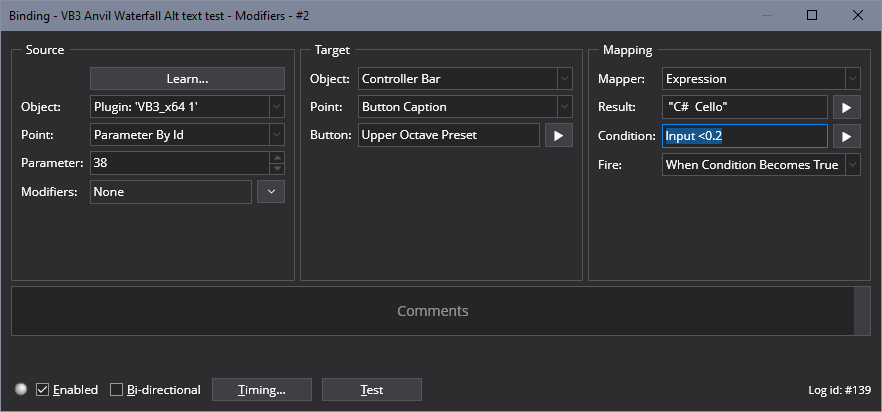Open the Timing... settings button
This screenshot has height=412, width=882.
point(262,389)
